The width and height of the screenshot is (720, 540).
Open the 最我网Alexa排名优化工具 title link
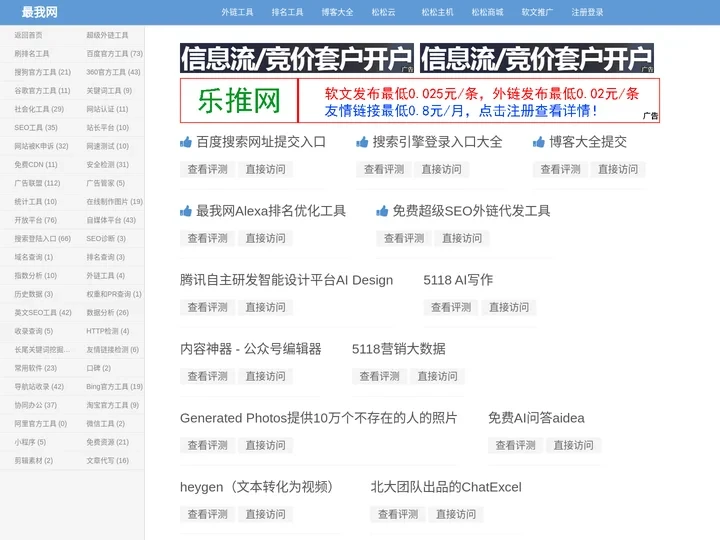[271, 211]
